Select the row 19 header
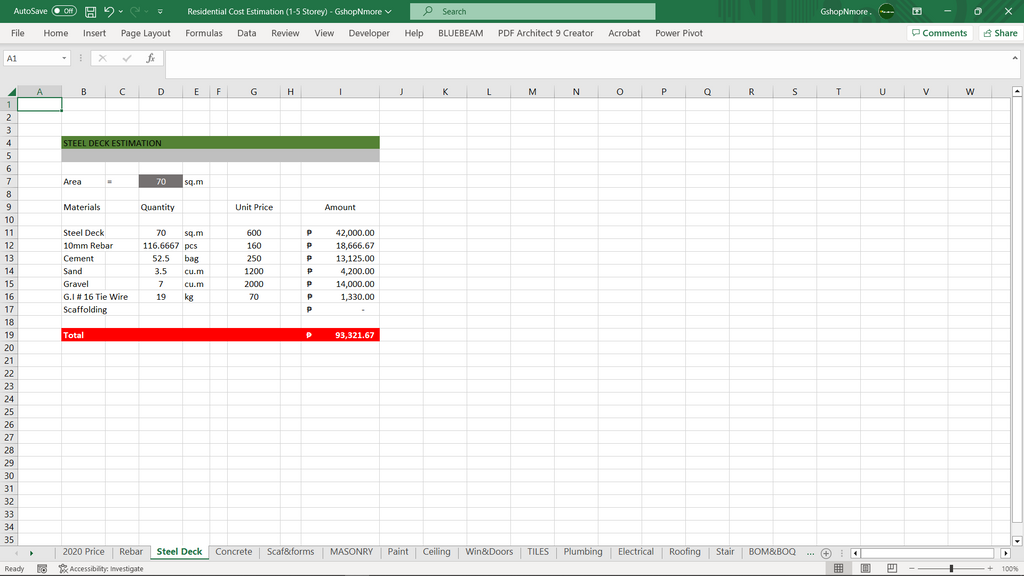The image size is (1024, 576). pos(8,335)
